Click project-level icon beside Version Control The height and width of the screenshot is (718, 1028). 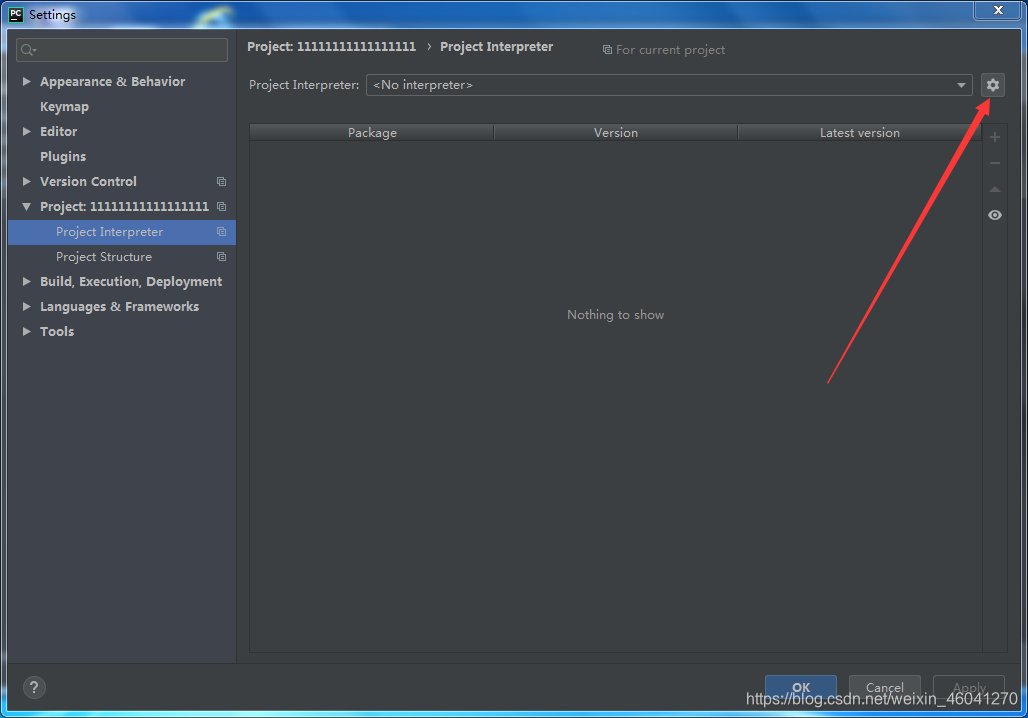click(x=222, y=182)
